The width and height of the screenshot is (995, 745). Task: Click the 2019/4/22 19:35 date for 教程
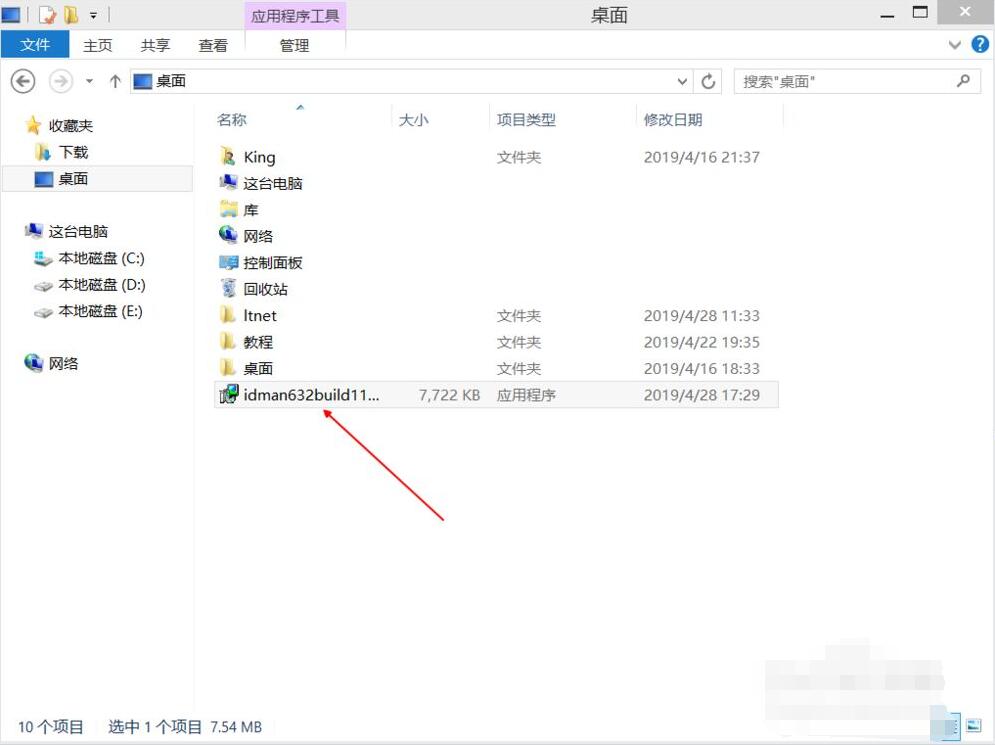click(702, 342)
